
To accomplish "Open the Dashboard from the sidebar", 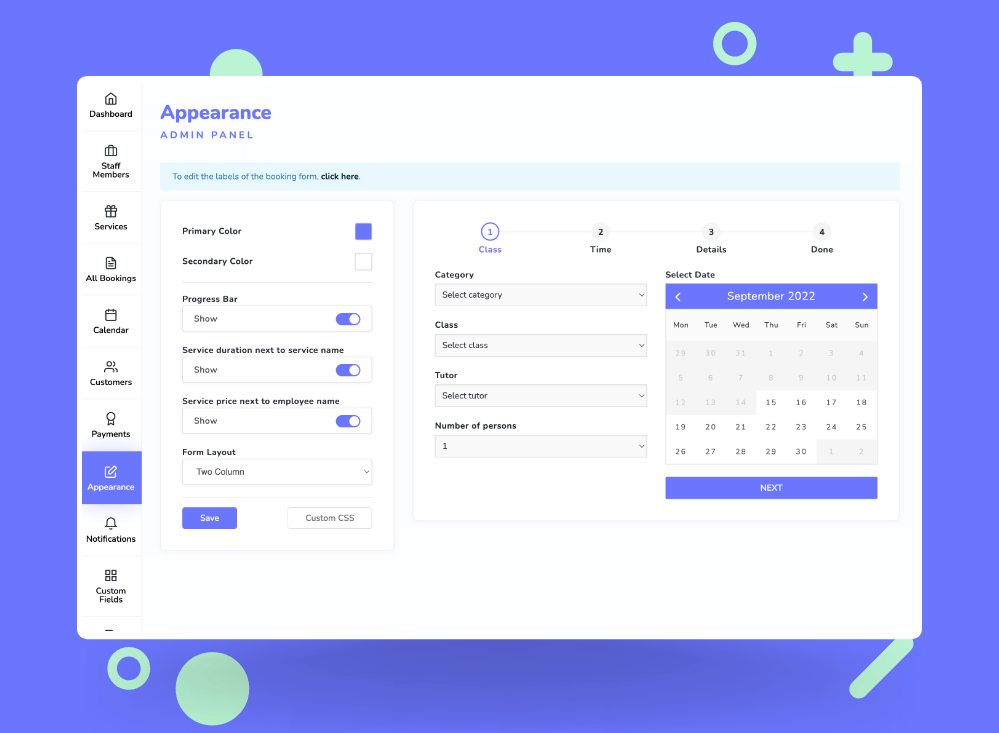I will tap(110, 105).
